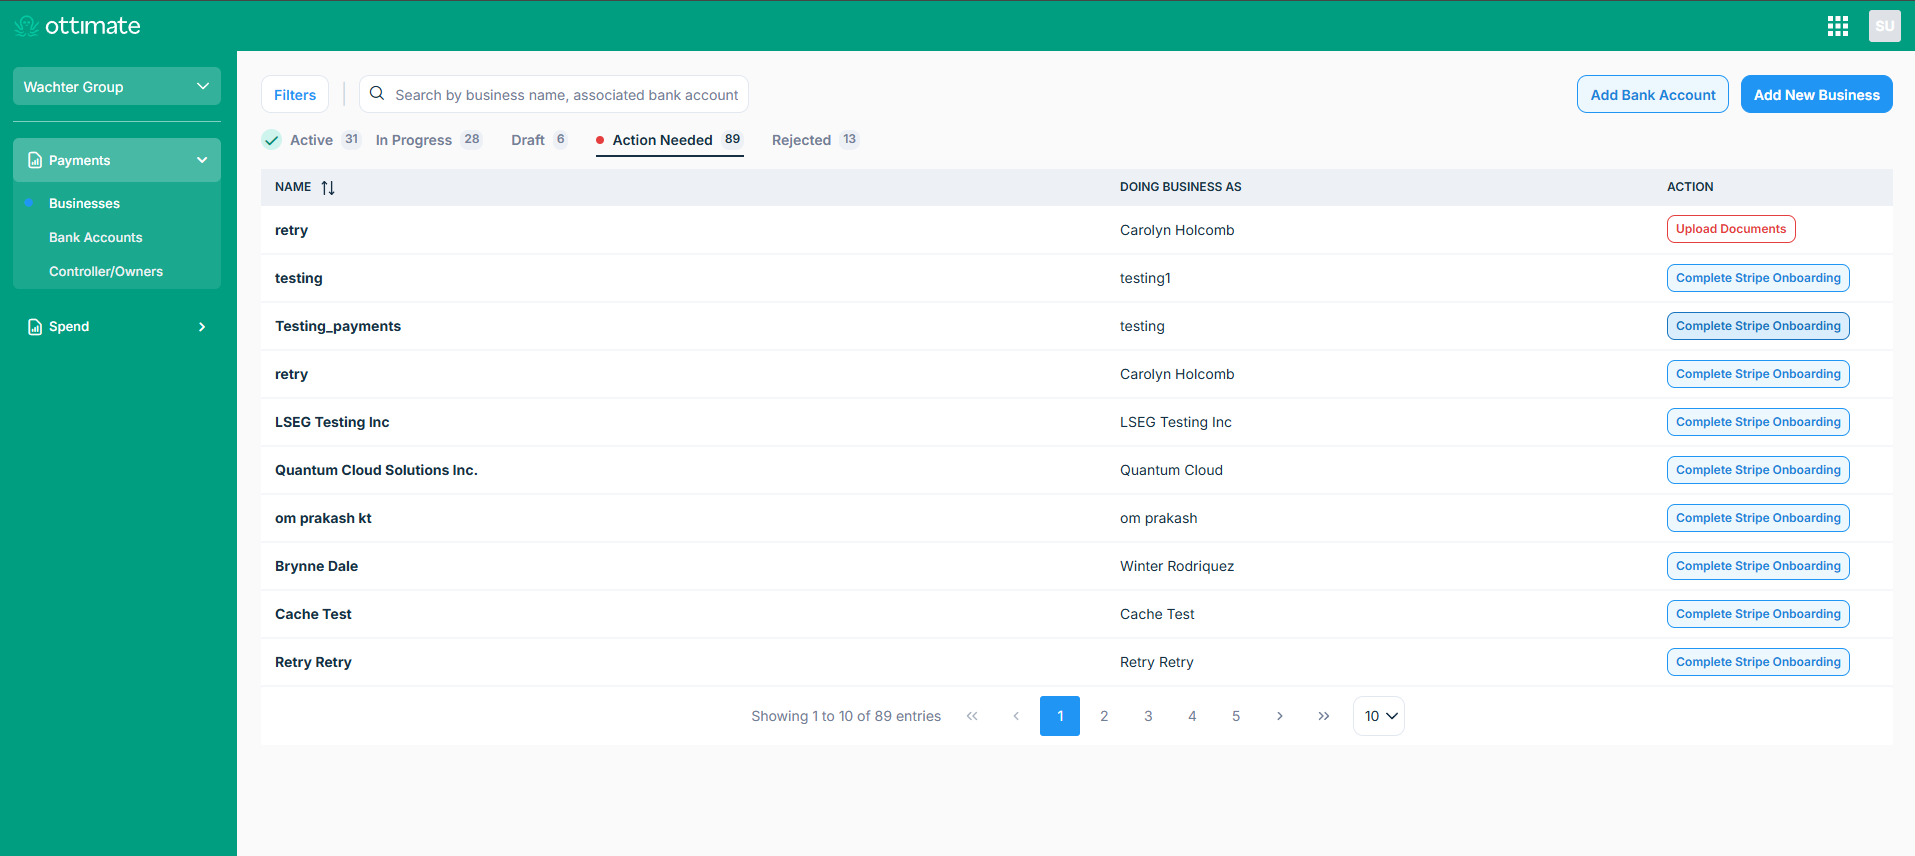
Task: Click Add Bank Account button
Action: click(1653, 94)
